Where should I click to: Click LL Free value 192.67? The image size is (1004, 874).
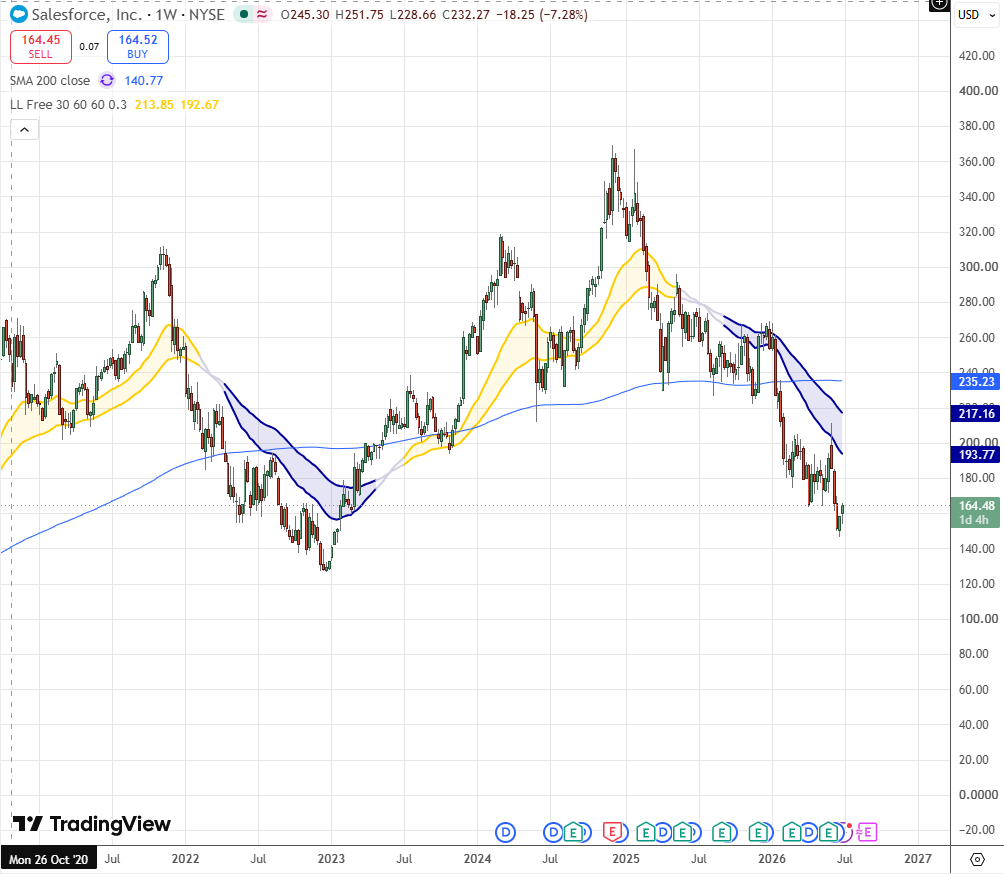coord(199,104)
